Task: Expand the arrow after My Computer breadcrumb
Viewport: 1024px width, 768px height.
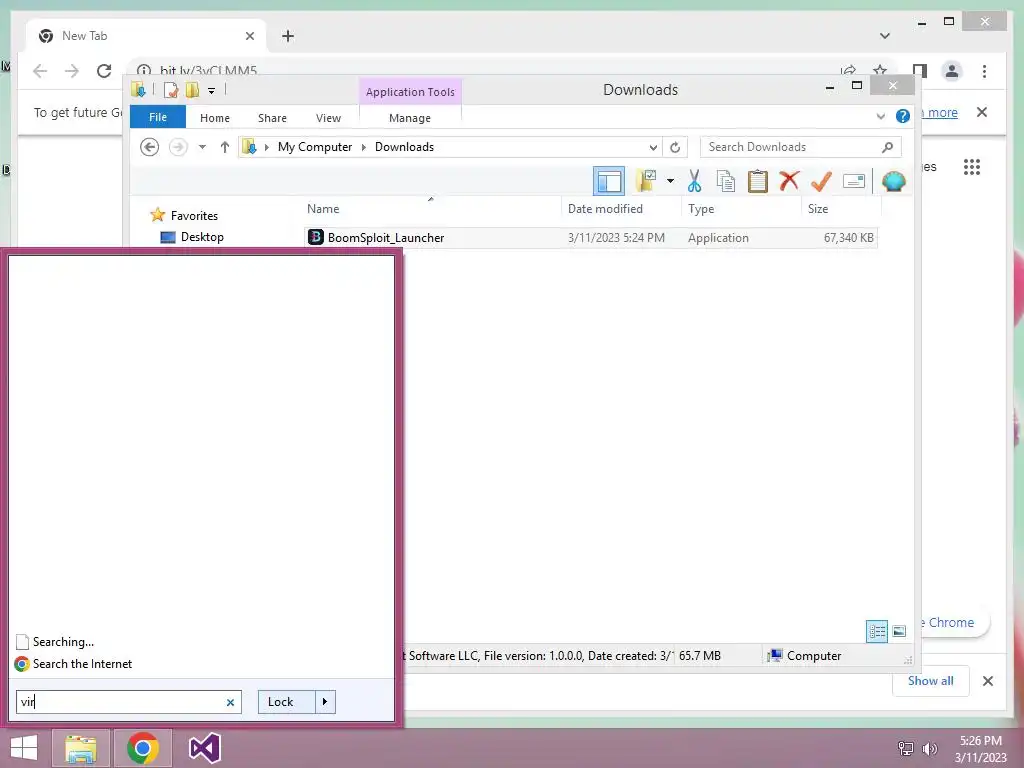Action: (364, 147)
